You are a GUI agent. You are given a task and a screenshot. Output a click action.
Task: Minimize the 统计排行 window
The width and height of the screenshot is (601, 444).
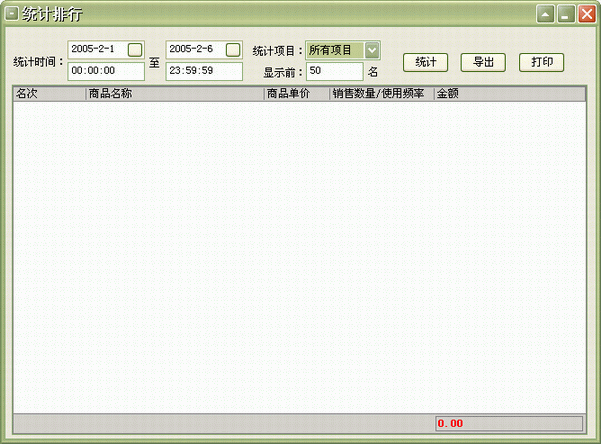point(566,14)
